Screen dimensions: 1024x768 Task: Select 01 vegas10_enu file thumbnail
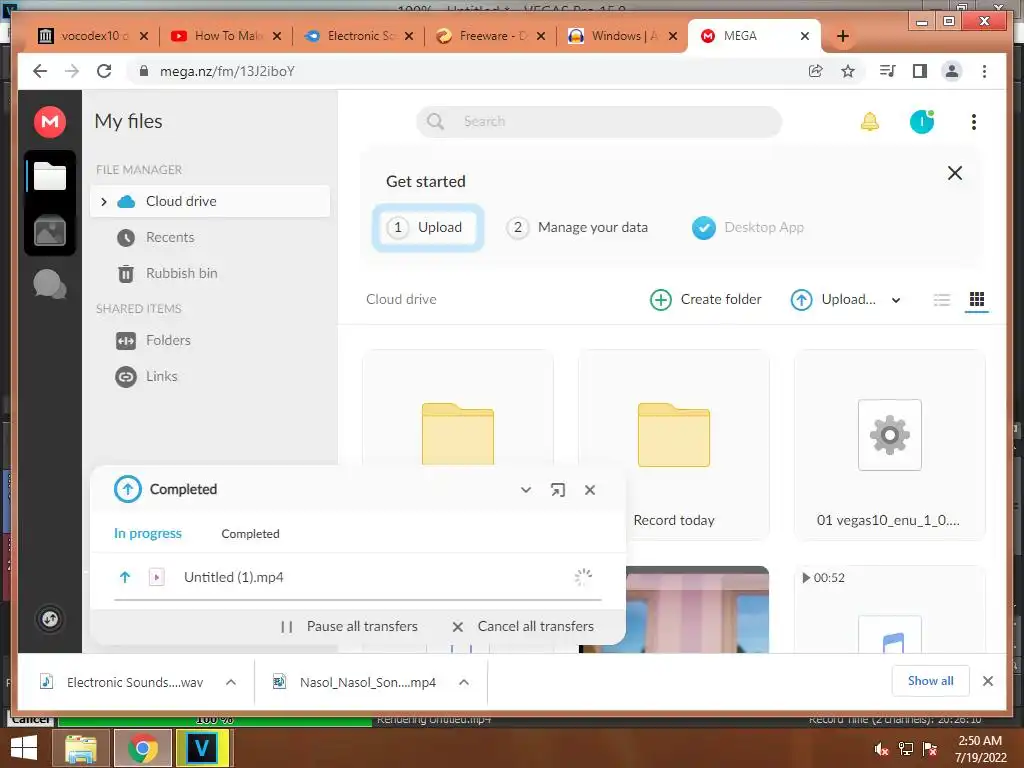(889, 444)
